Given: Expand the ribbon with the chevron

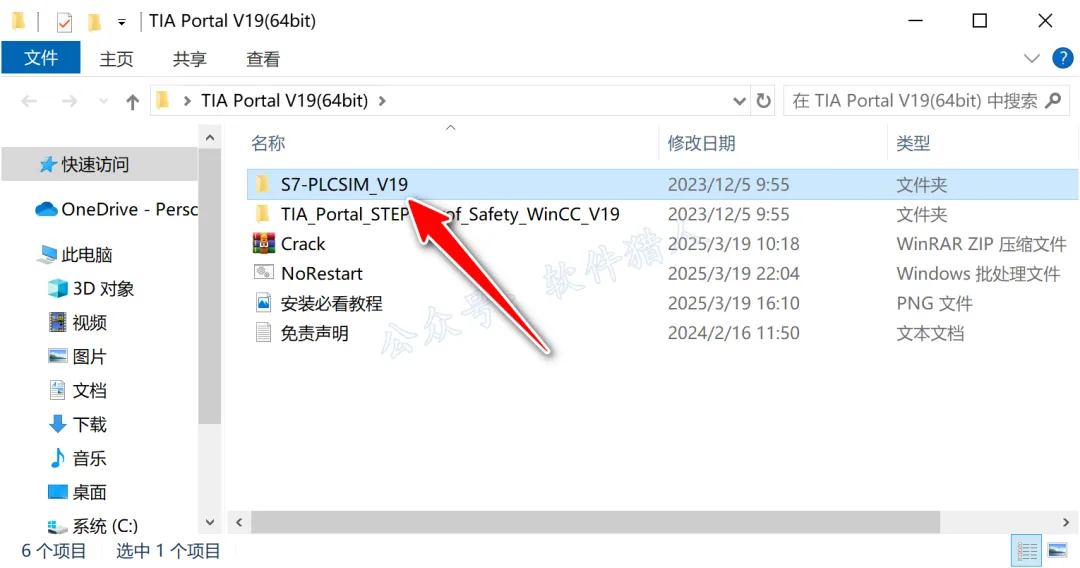Looking at the screenshot, I should 1031,59.
